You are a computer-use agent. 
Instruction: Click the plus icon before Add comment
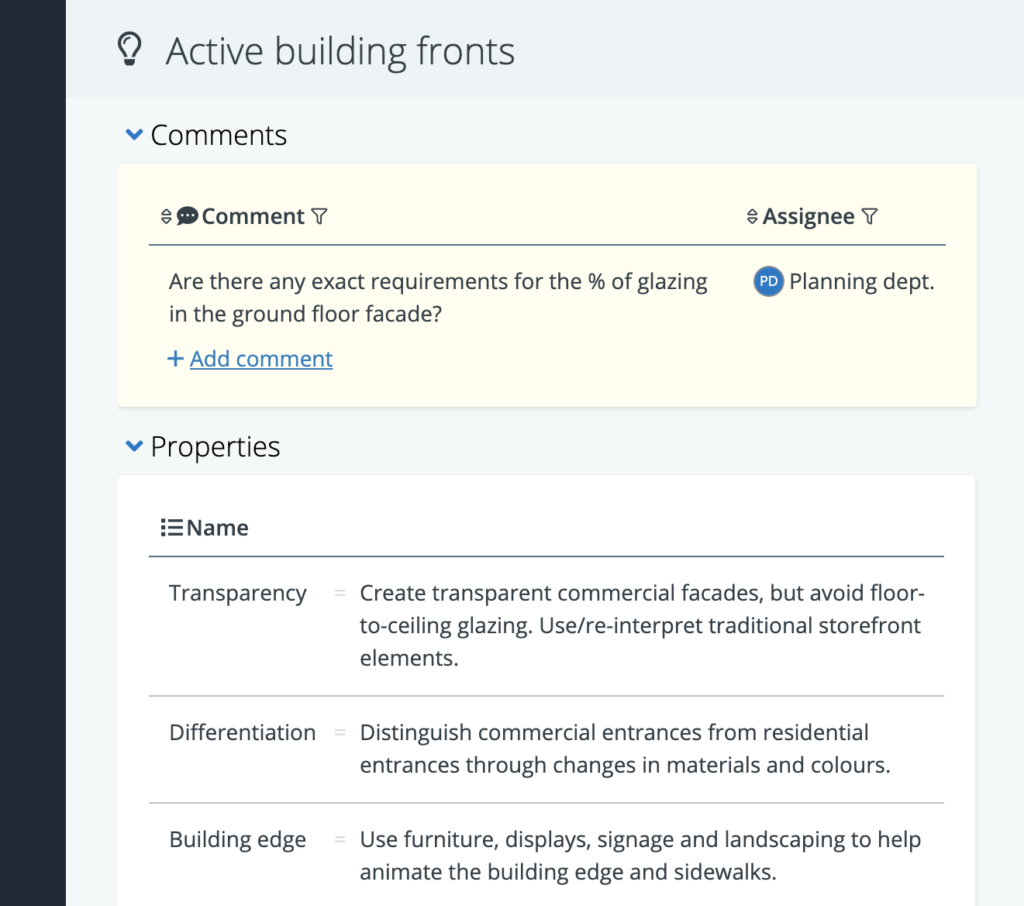point(175,359)
